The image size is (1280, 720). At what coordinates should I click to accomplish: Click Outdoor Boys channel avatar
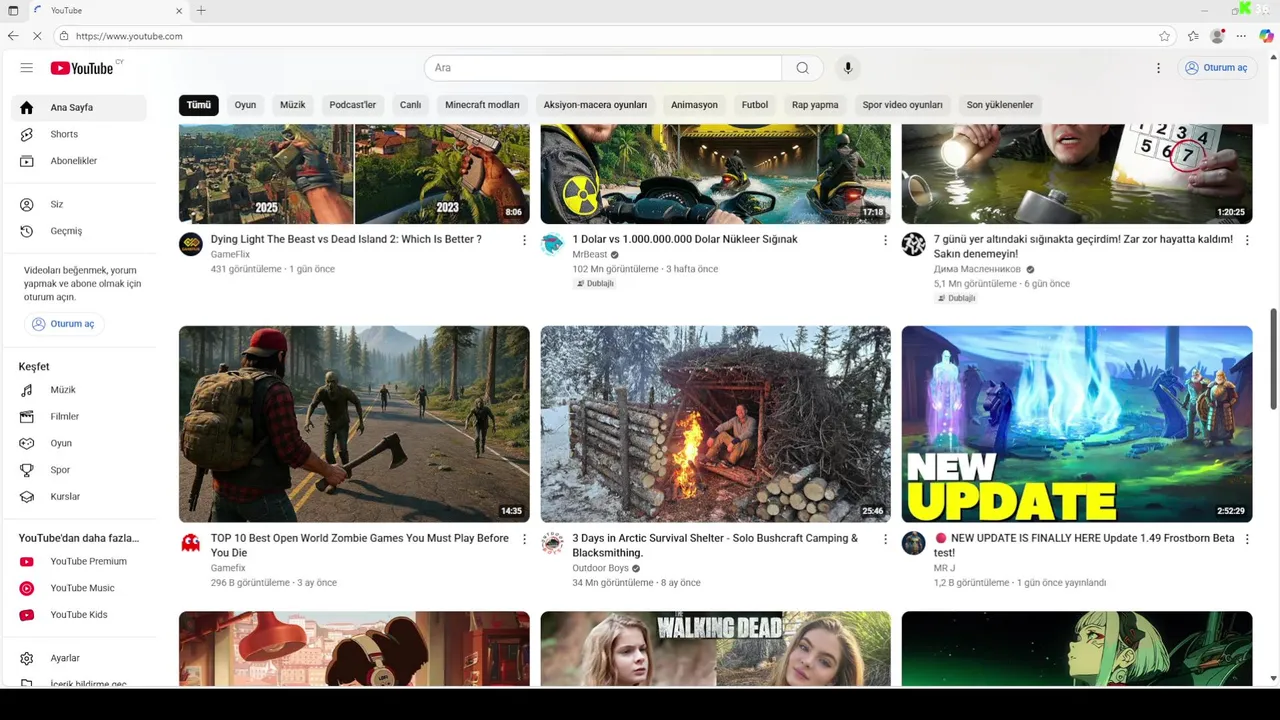(552, 543)
